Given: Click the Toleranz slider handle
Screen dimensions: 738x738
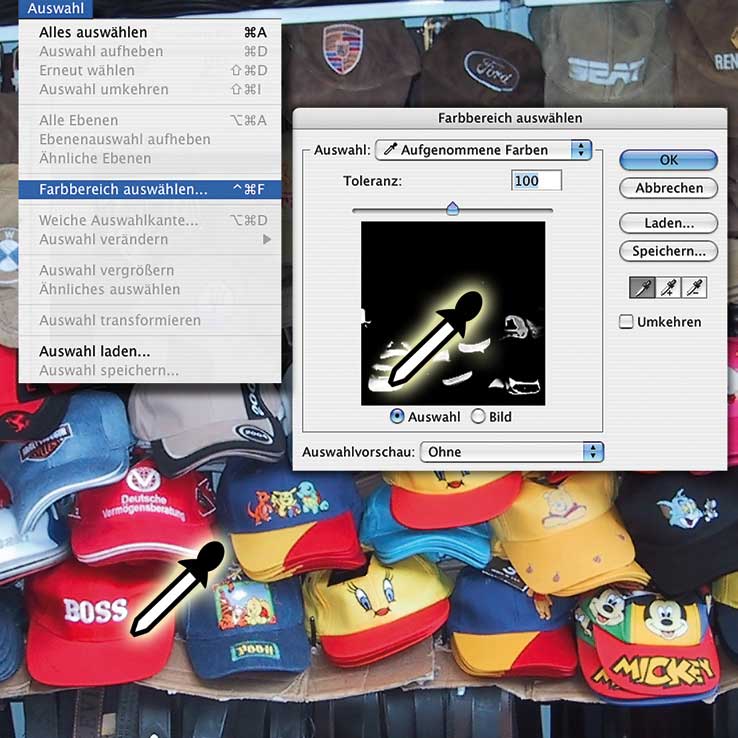Looking at the screenshot, I should [x=452, y=209].
